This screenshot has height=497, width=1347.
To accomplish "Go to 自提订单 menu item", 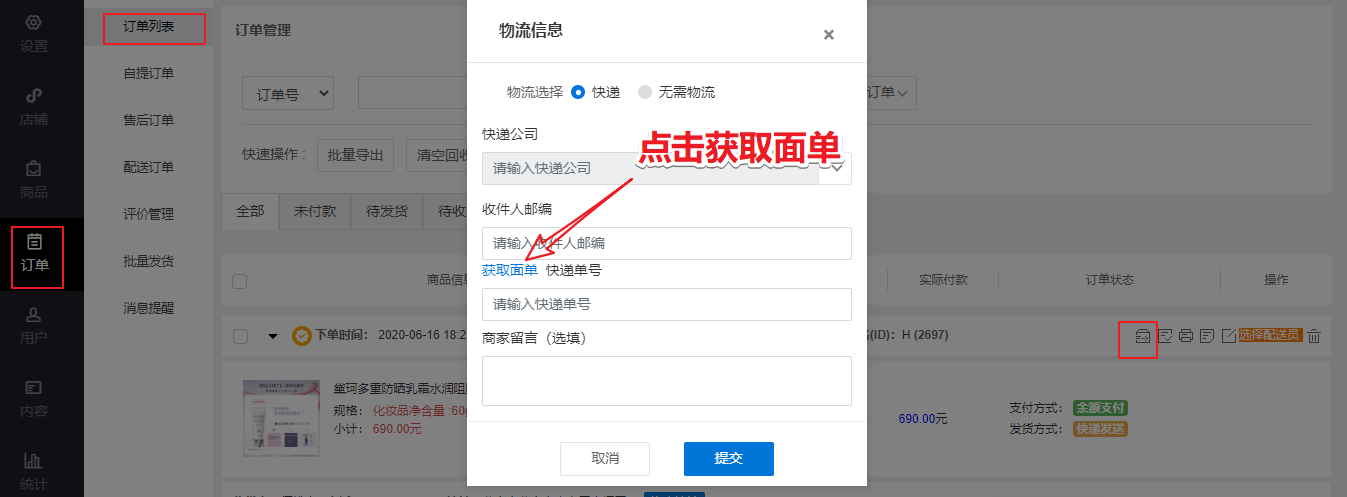I will [x=149, y=73].
